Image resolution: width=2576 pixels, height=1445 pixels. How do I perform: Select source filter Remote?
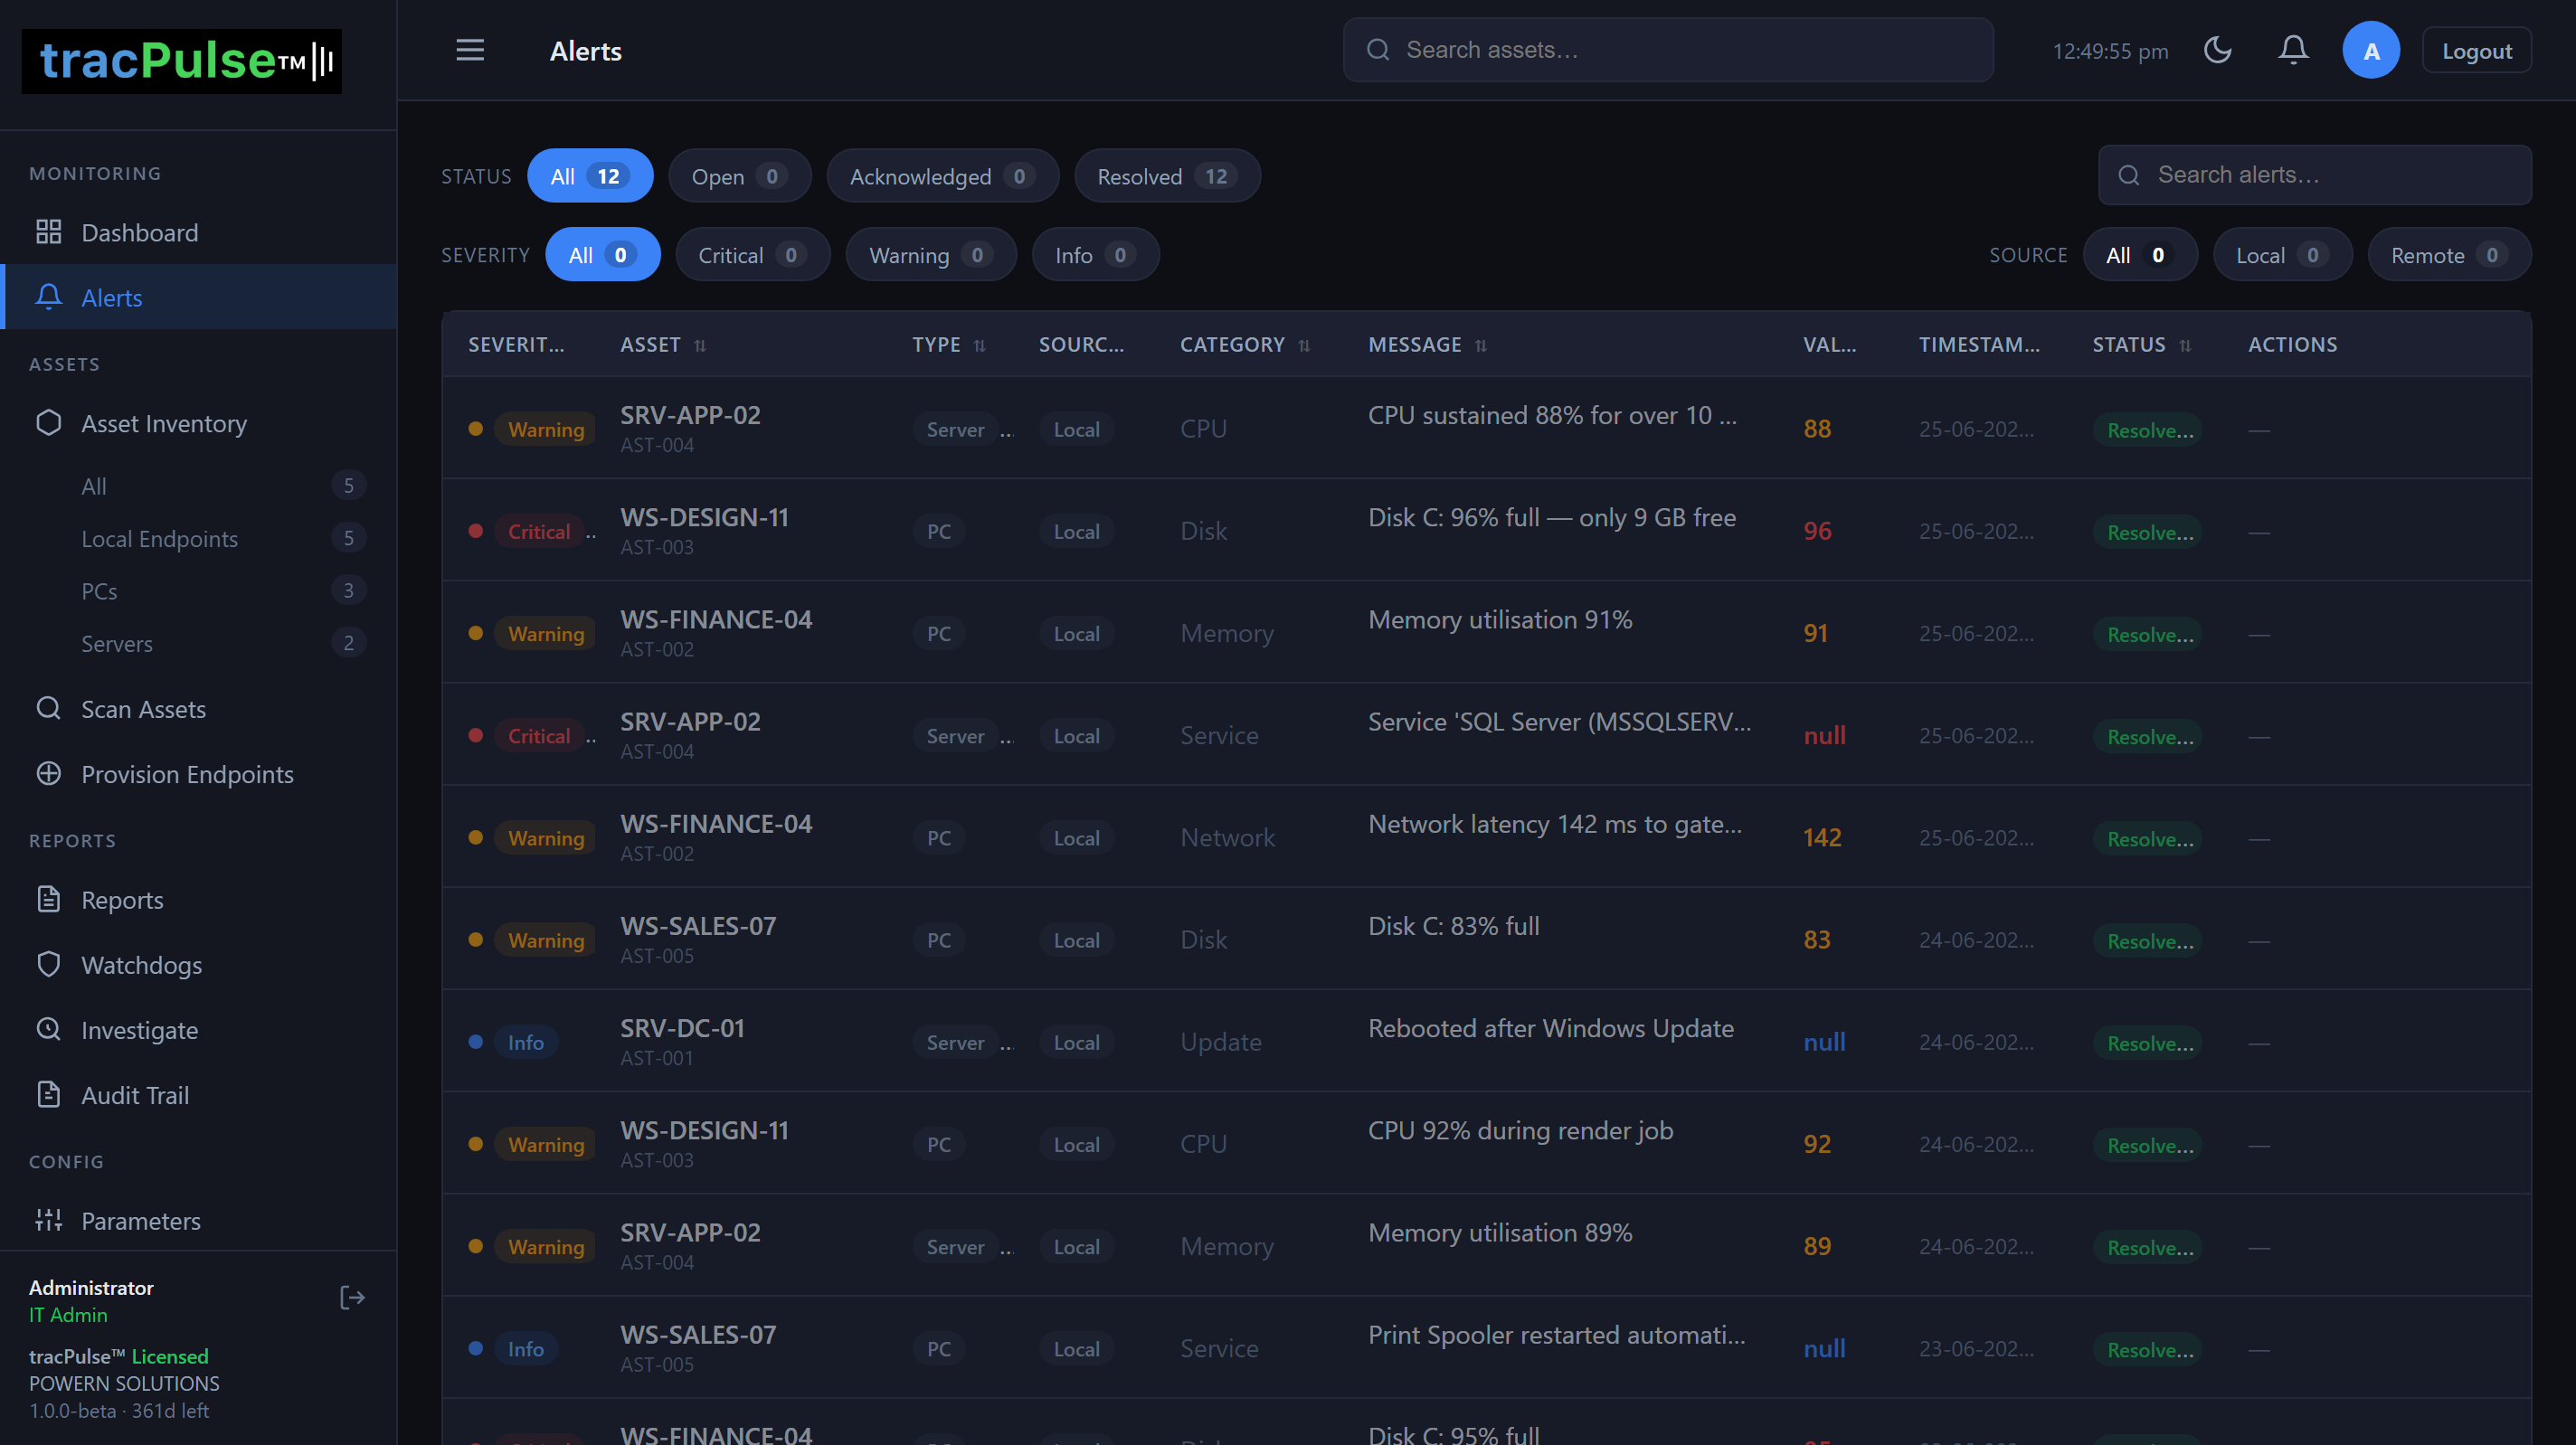pyautogui.click(x=2449, y=255)
